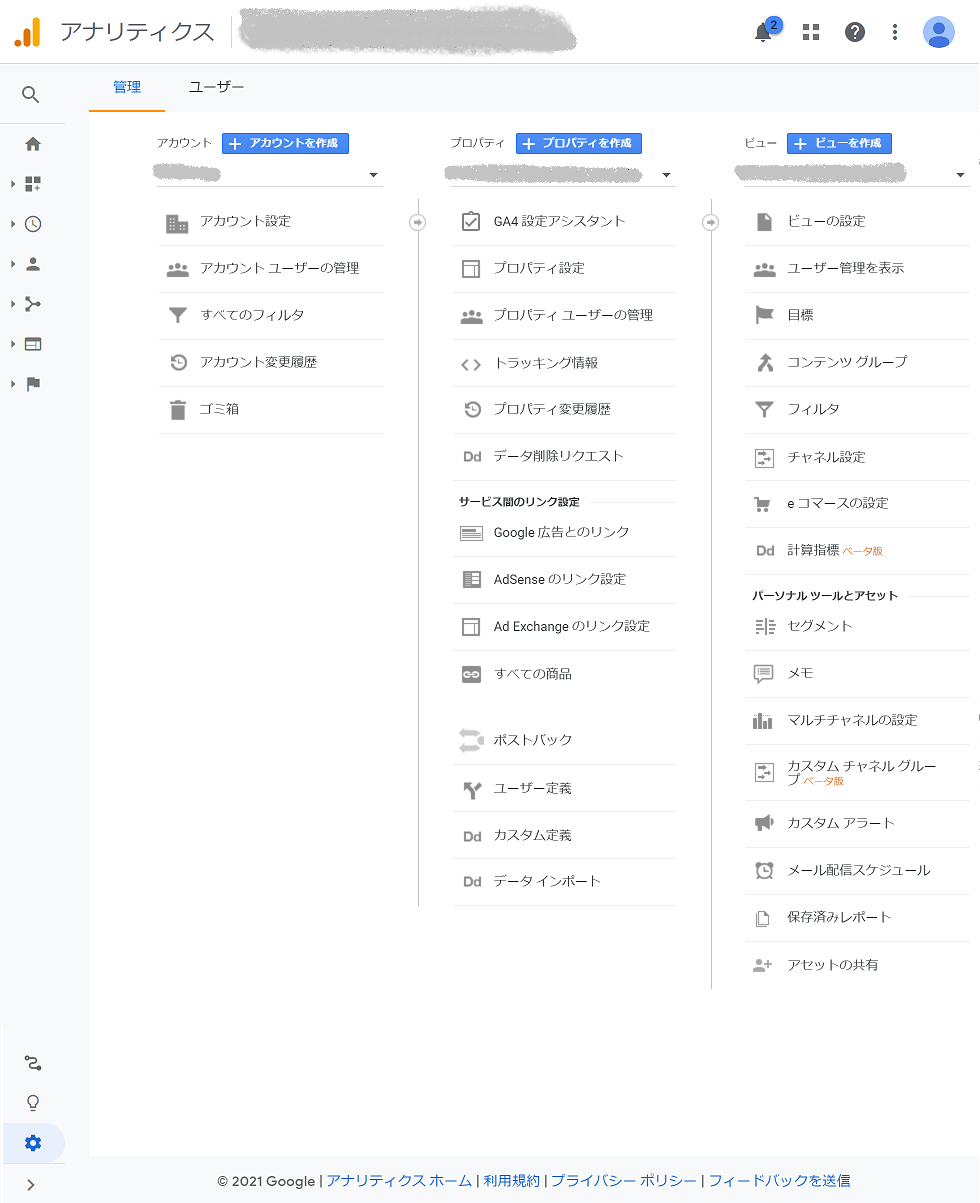Click the cart icon beside e コマースの設定
980x1203 pixels.
[x=763, y=504]
